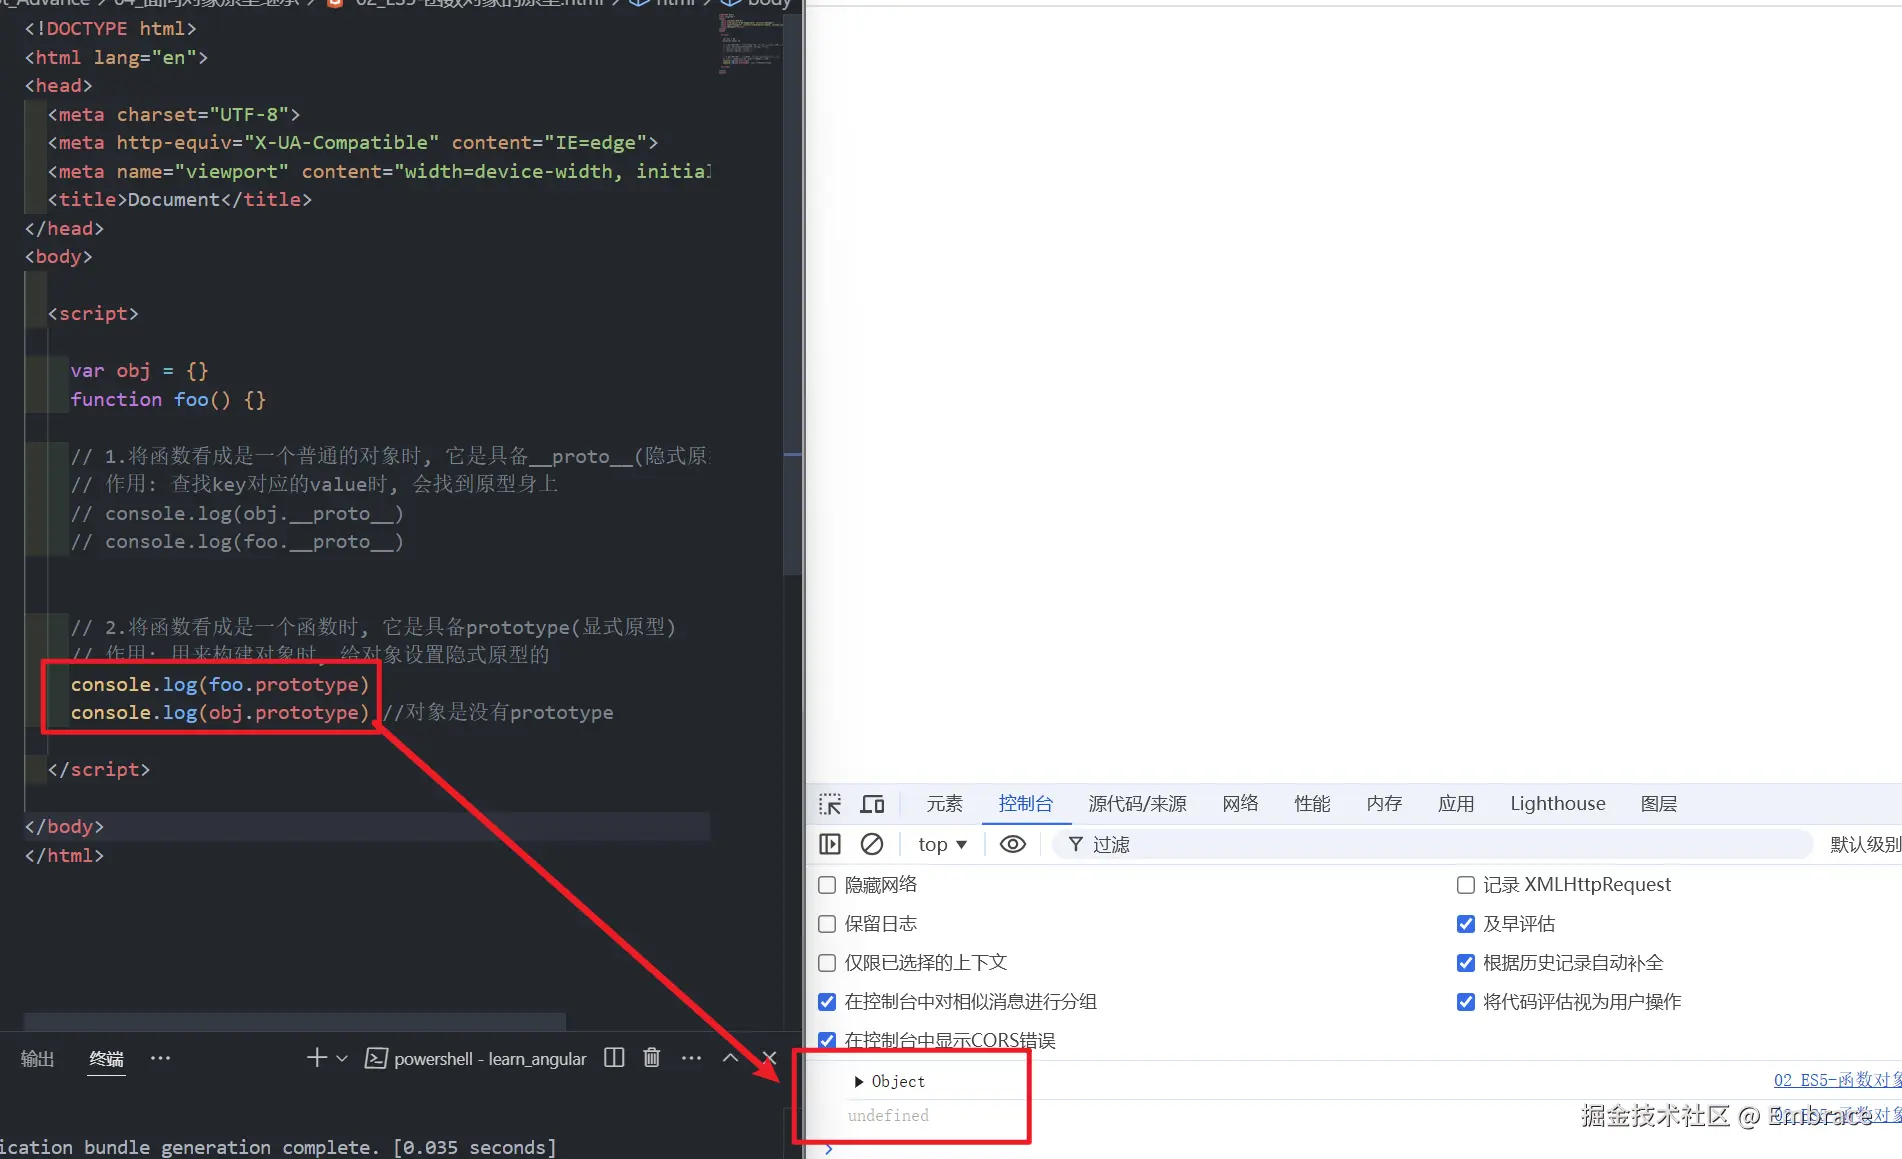1902x1159 pixels.
Task: Click the <title>Document</title> line
Action: tap(180, 199)
